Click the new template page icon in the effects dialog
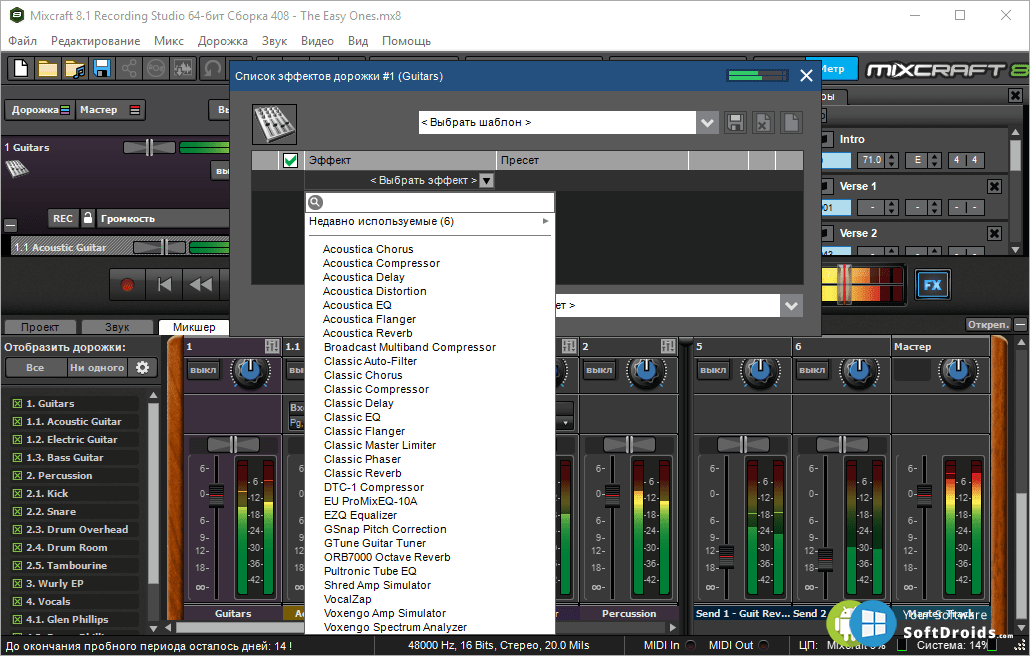This screenshot has height=656, width=1030. tap(792, 122)
